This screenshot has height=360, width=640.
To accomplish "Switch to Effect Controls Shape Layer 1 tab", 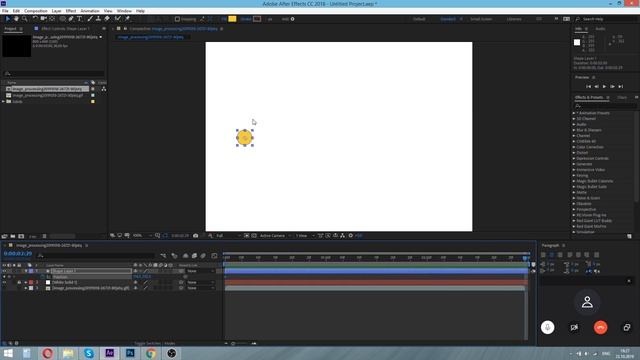I will tap(65, 29).
